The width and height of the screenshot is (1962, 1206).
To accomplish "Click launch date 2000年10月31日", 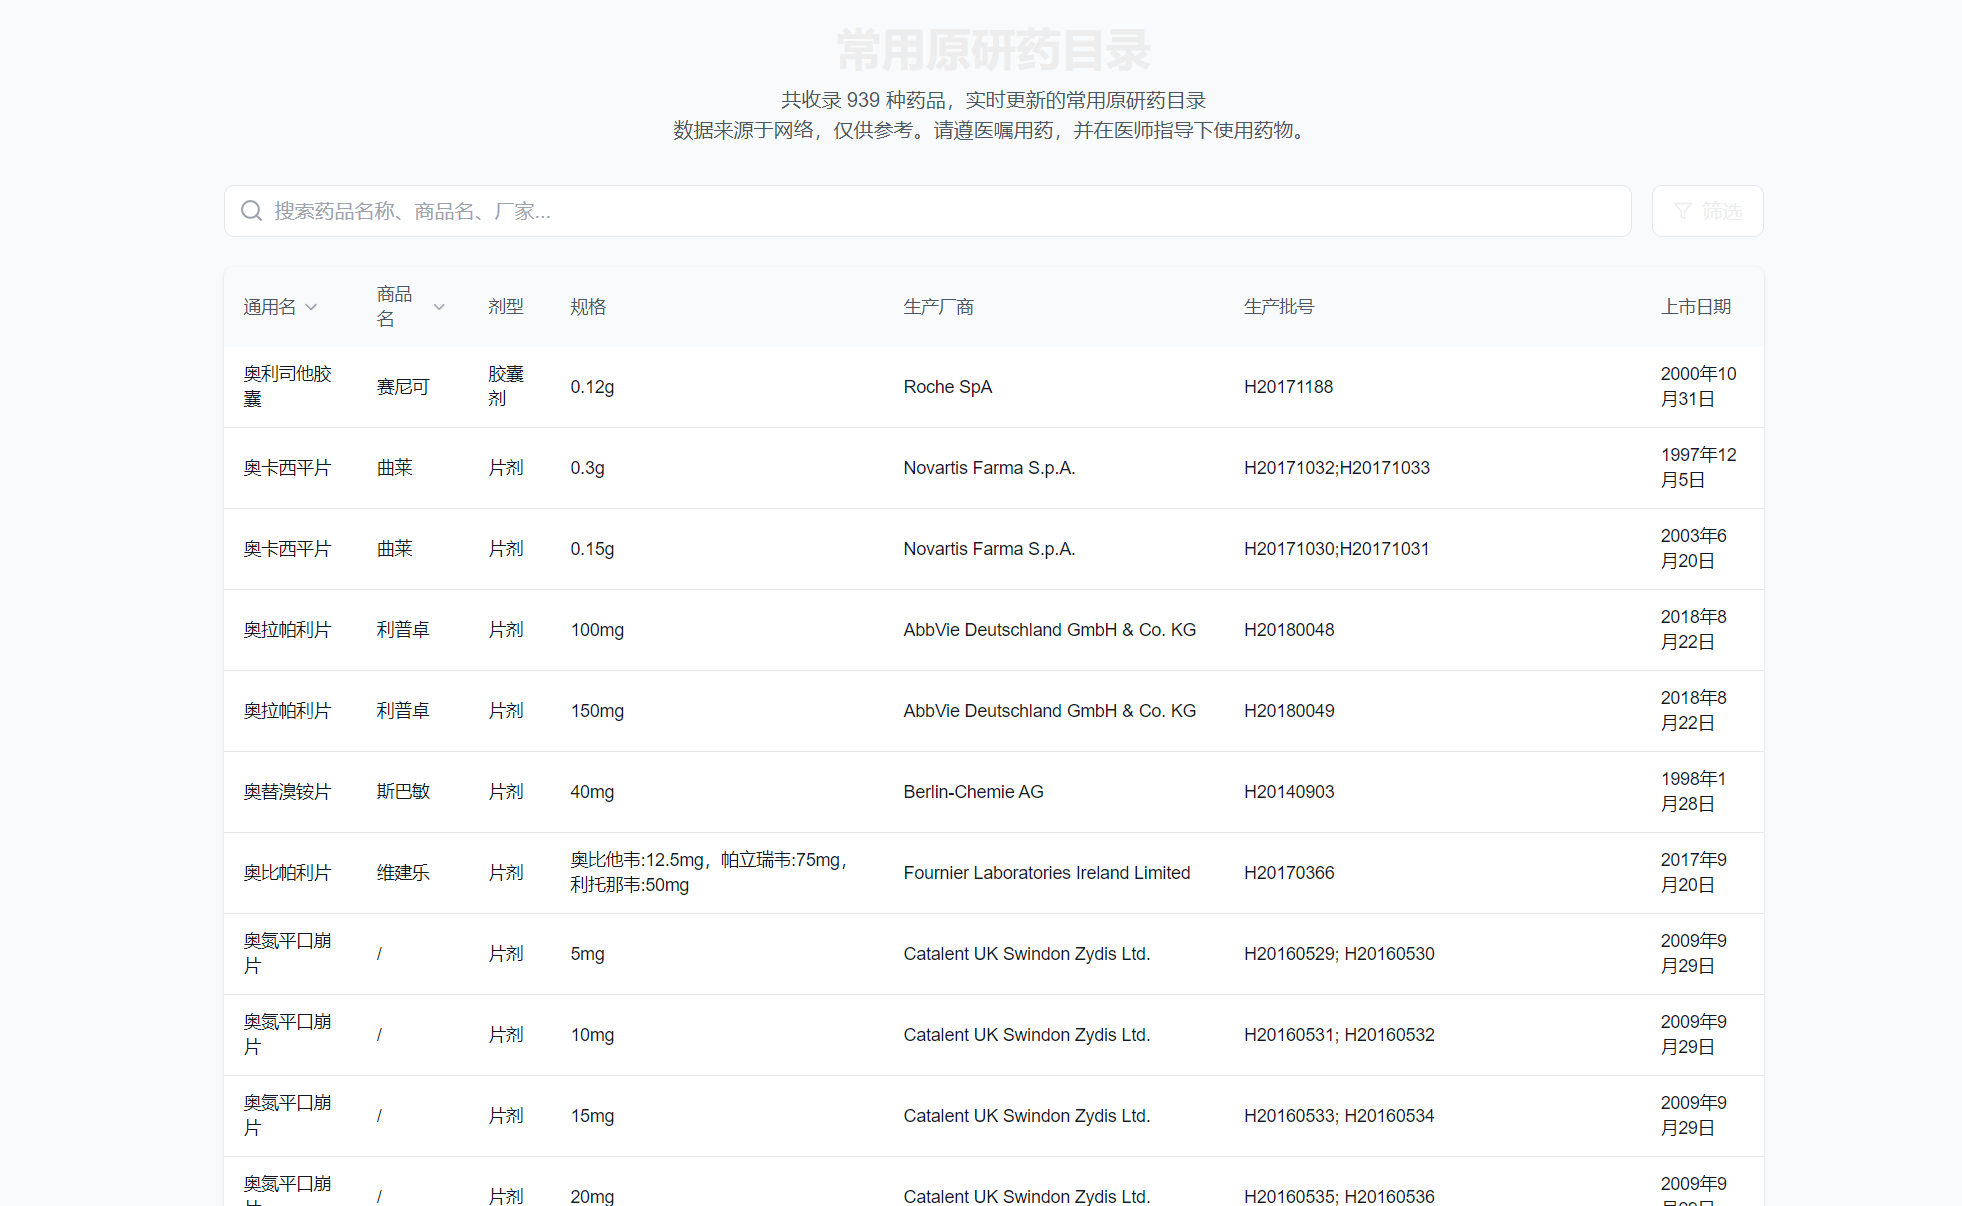I will point(1699,386).
